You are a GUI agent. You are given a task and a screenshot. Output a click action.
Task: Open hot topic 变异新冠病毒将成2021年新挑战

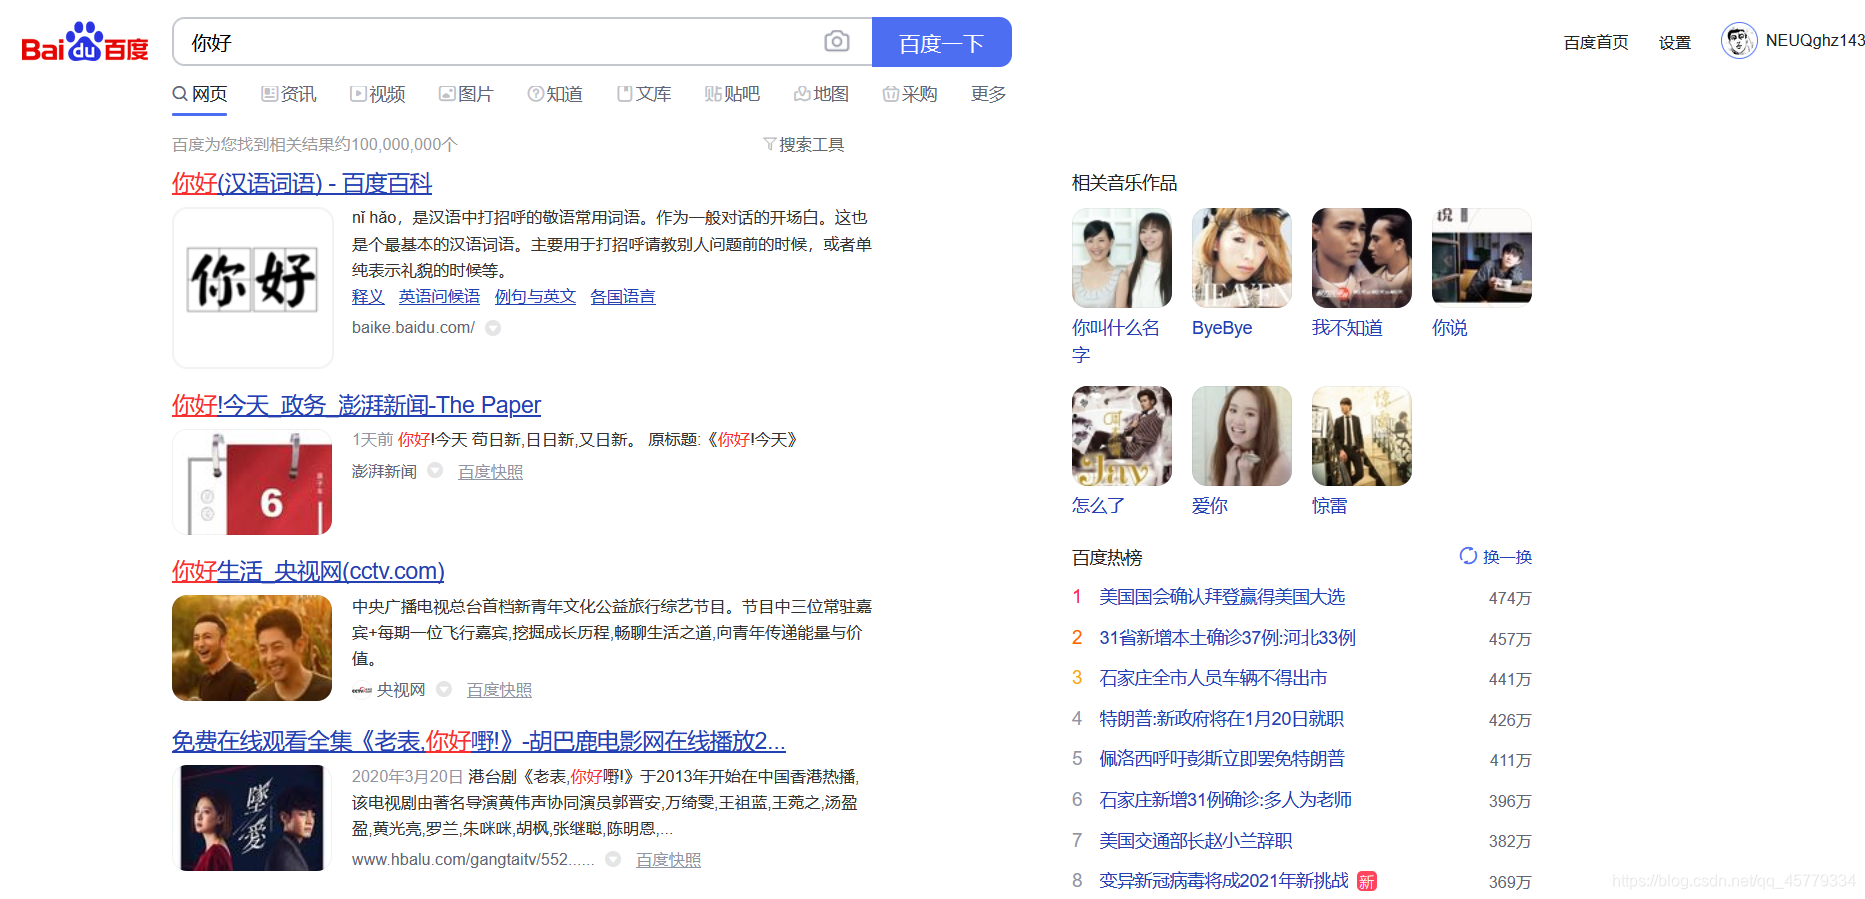click(x=1224, y=881)
